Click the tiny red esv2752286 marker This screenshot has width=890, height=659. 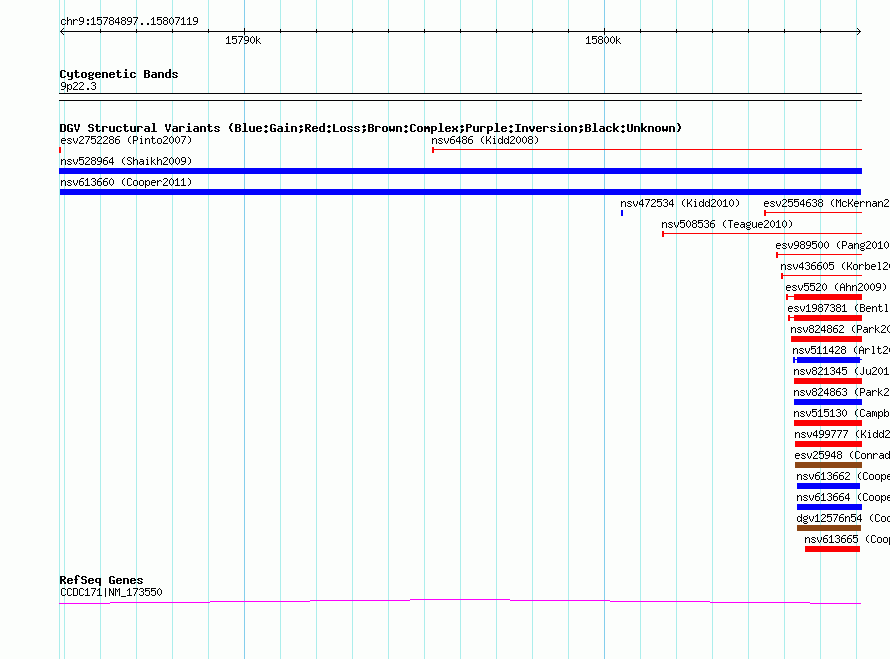pyautogui.click(x=60, y=150)
